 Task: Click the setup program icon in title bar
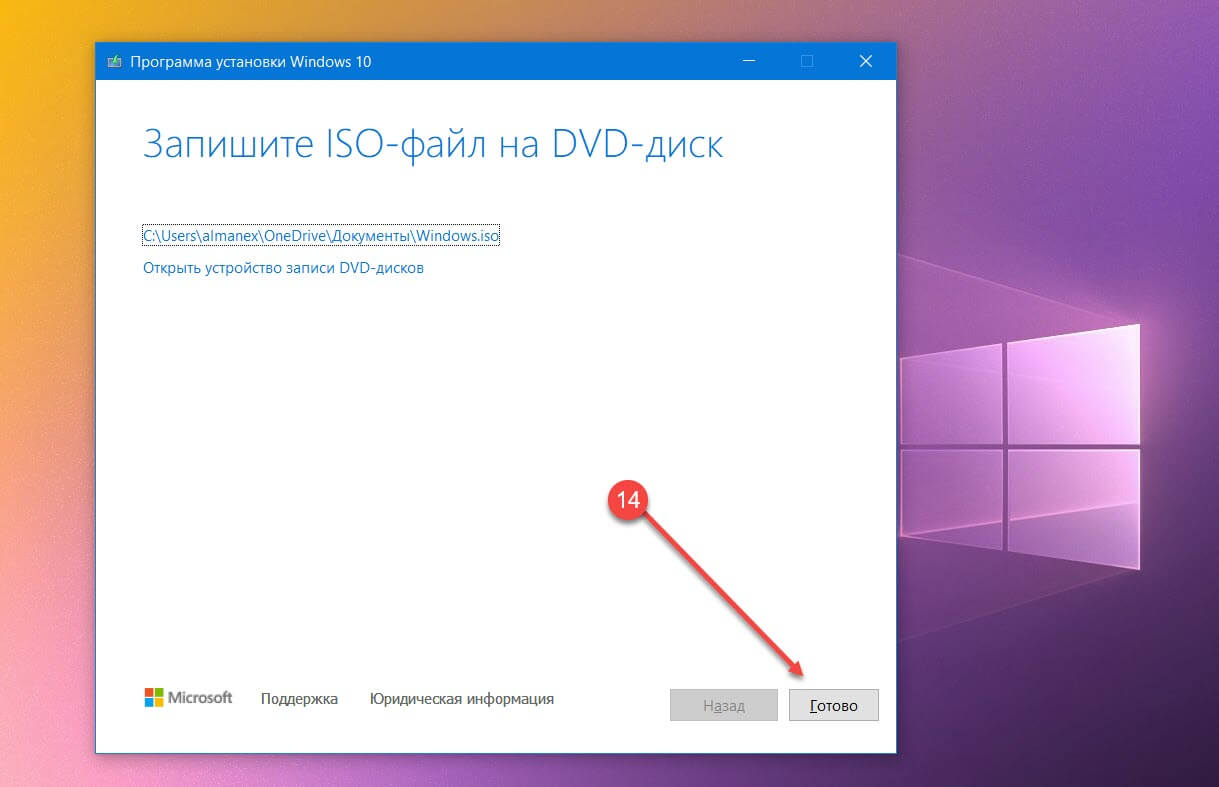click(x=115, y=61)
